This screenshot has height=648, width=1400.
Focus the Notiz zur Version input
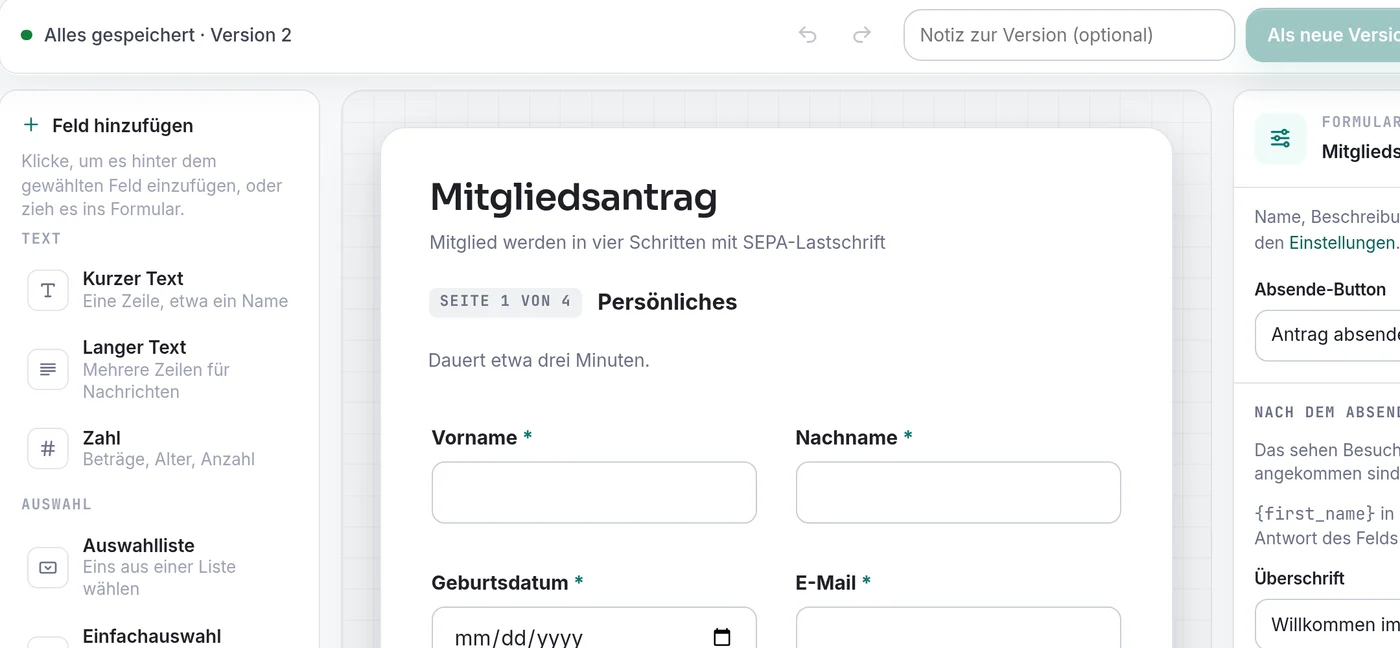tap(1069, 35)
